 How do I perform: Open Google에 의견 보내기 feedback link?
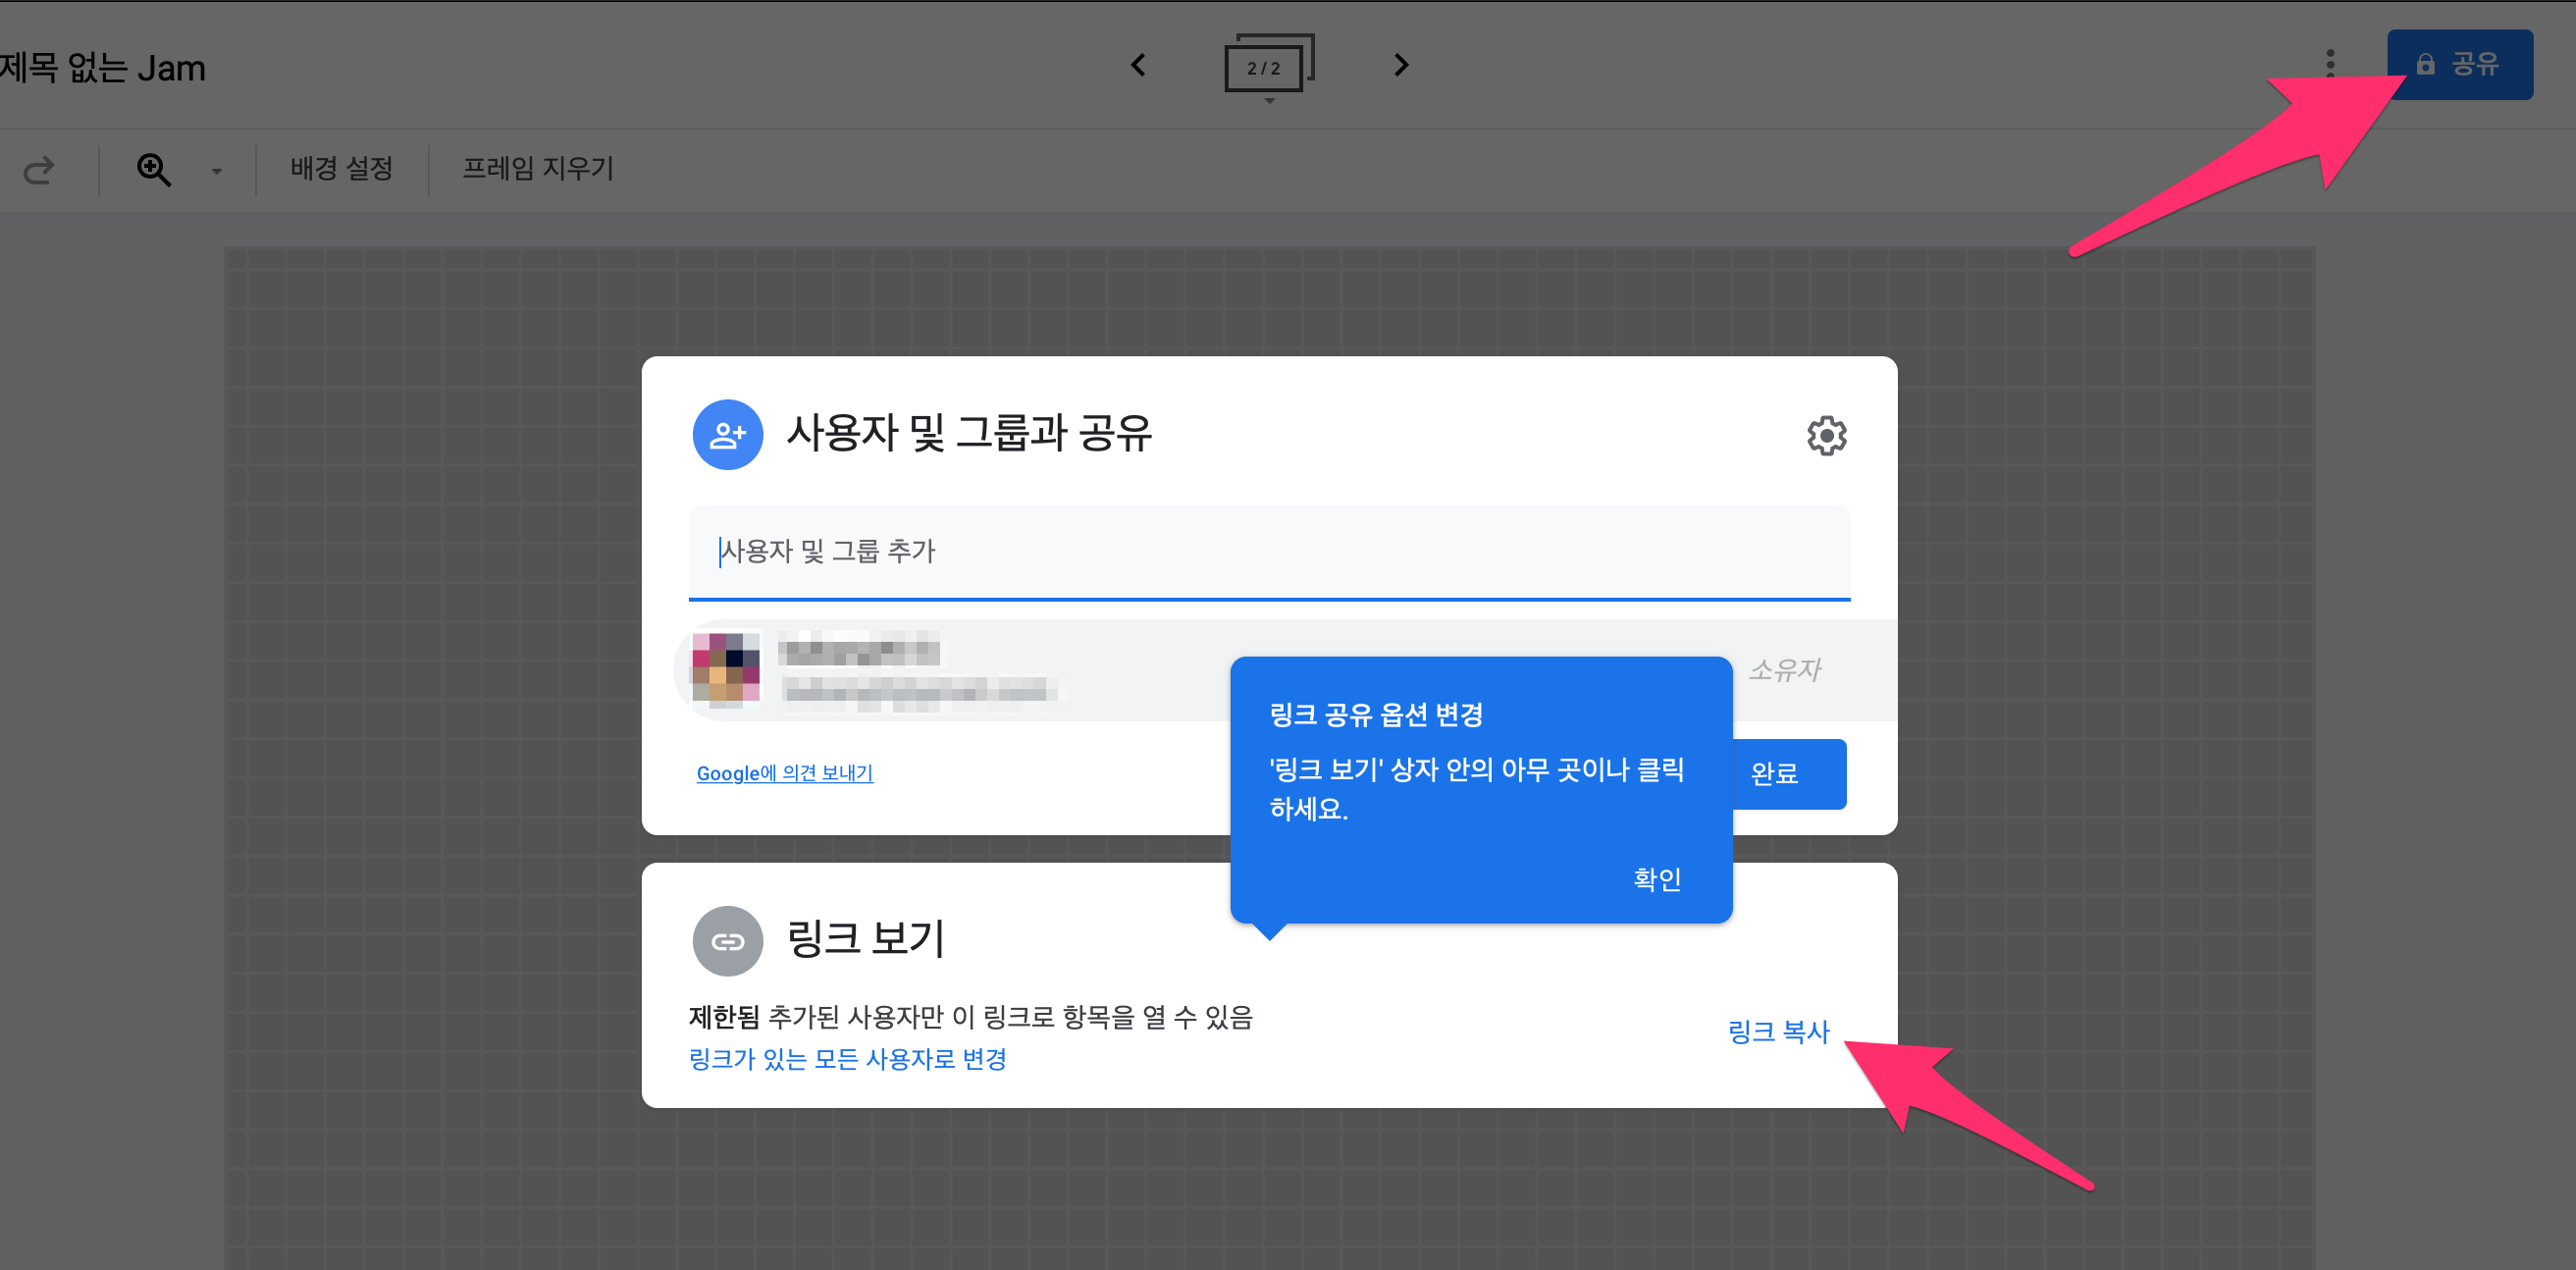[784, 773]
